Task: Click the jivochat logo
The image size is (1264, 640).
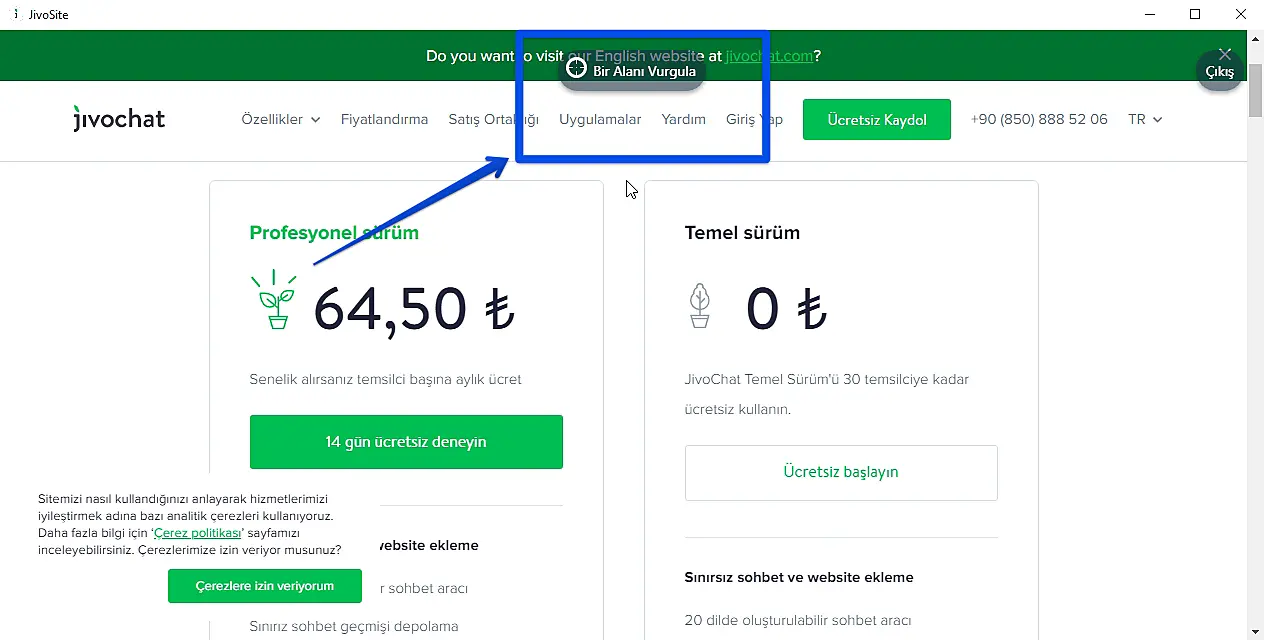Action: [119, 119]
